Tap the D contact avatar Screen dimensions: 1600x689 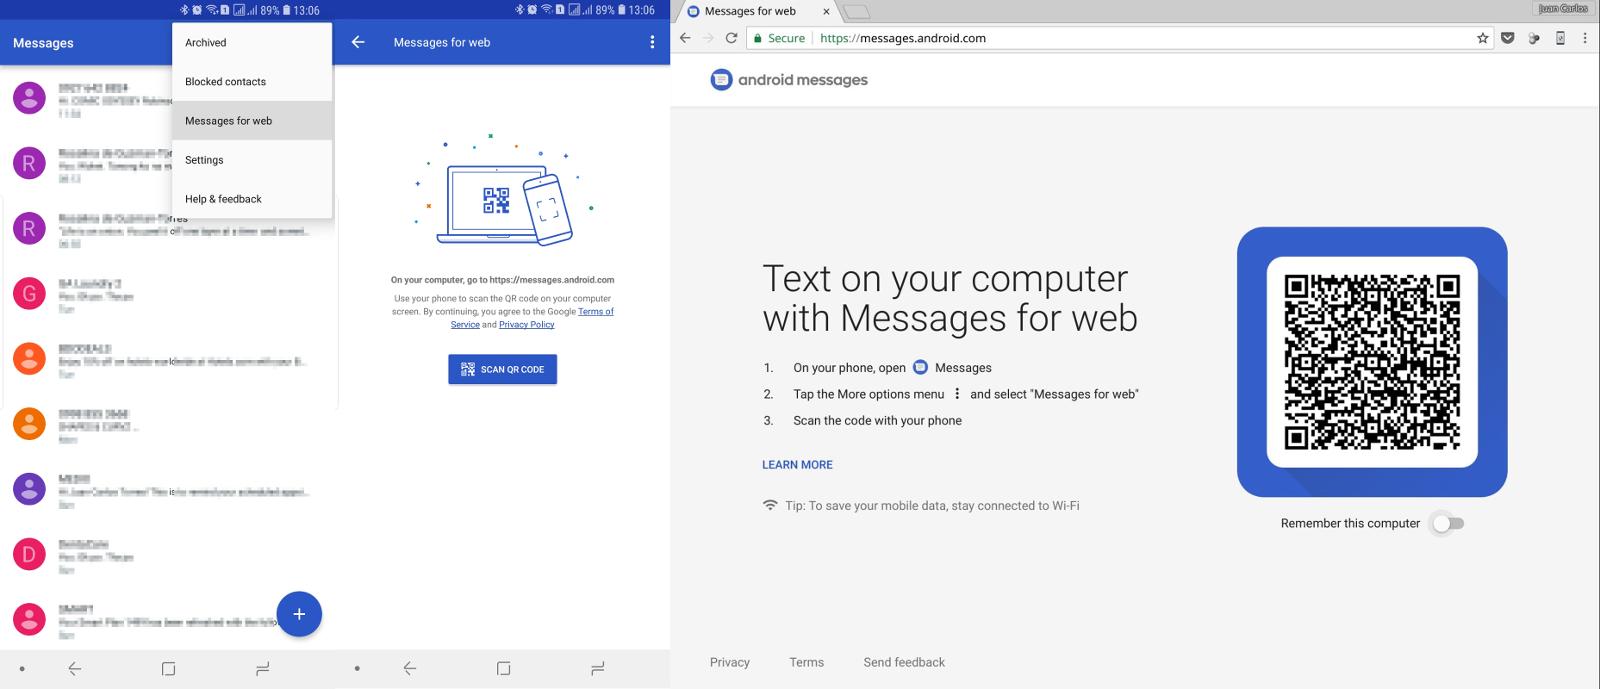coord(29,553)
